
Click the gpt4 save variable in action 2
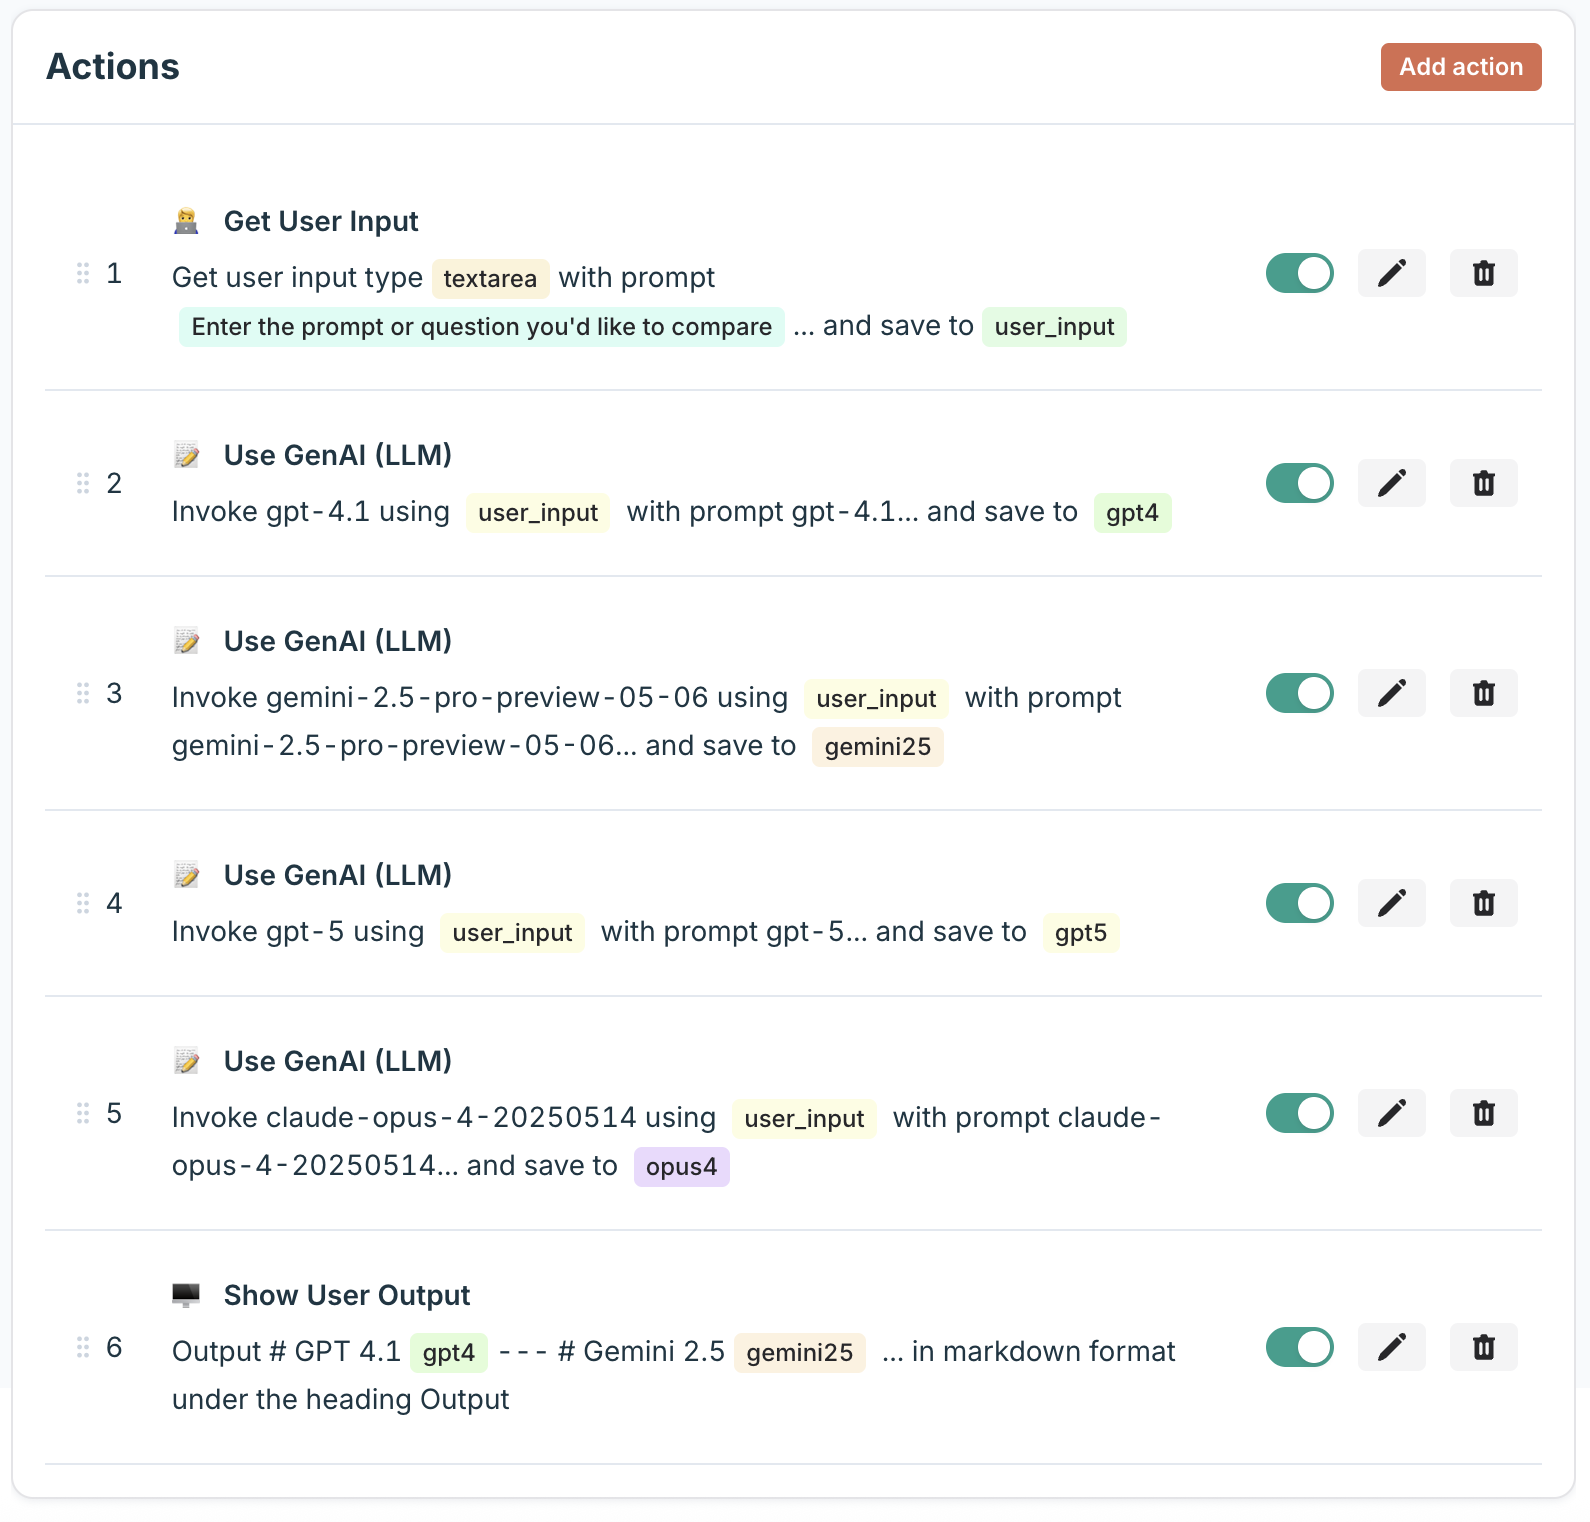[1132, 513]
